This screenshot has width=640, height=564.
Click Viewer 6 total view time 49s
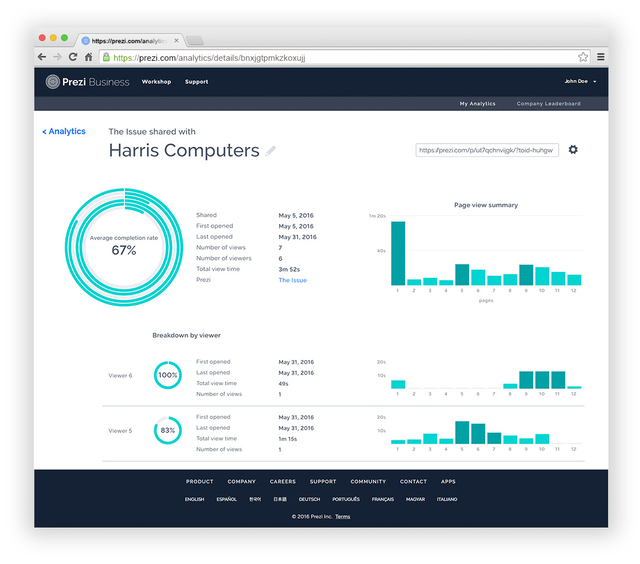tap(283, 384)
